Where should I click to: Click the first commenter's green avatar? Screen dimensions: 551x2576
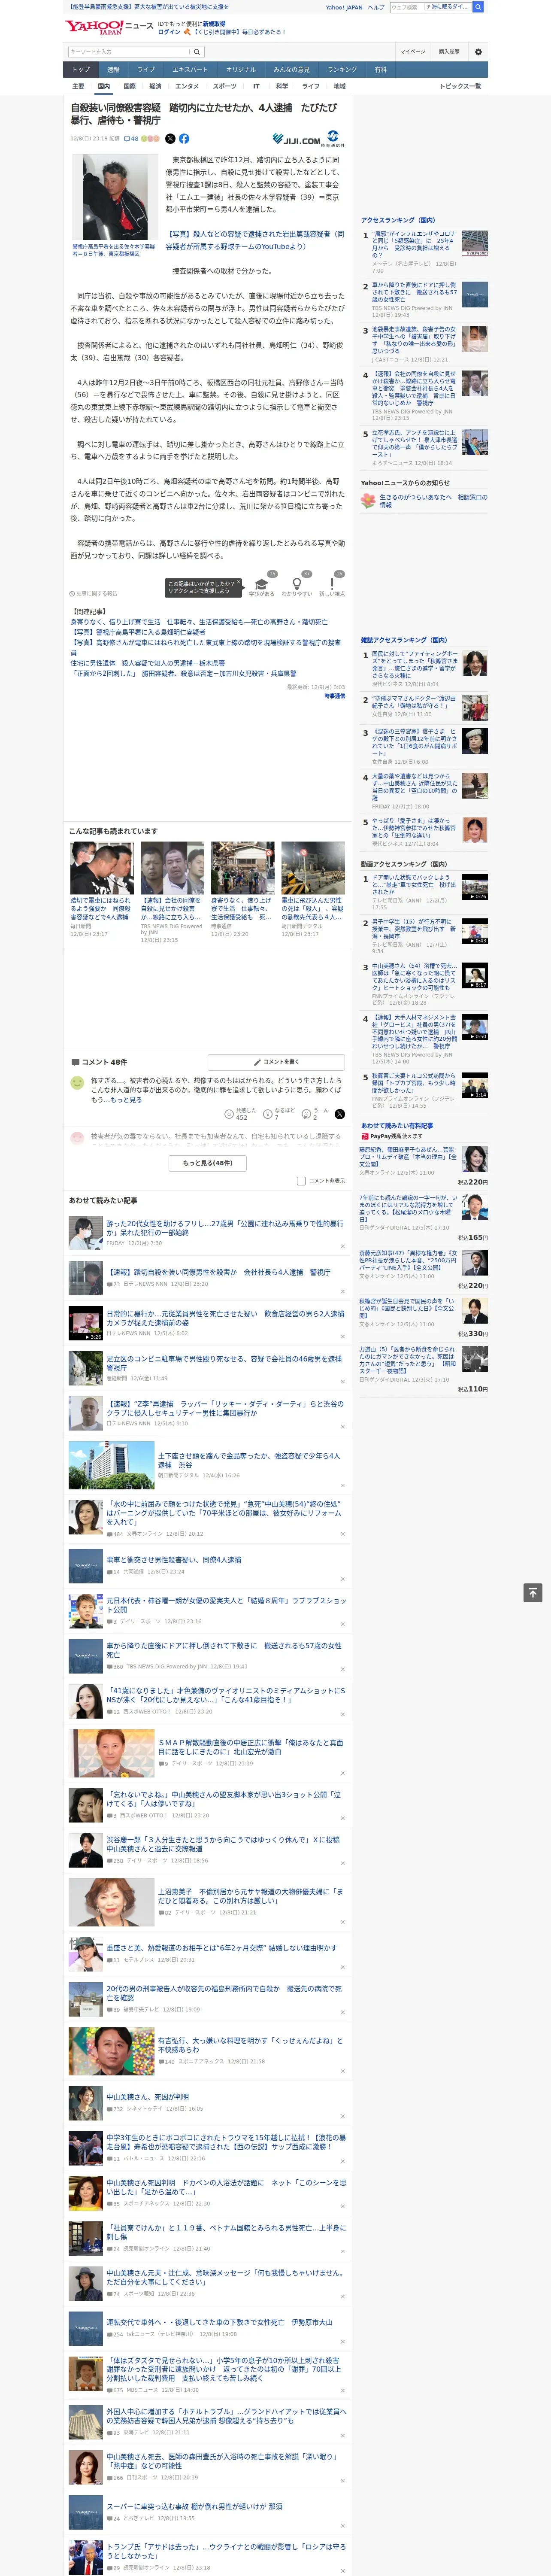click(x=77, y=1083)
